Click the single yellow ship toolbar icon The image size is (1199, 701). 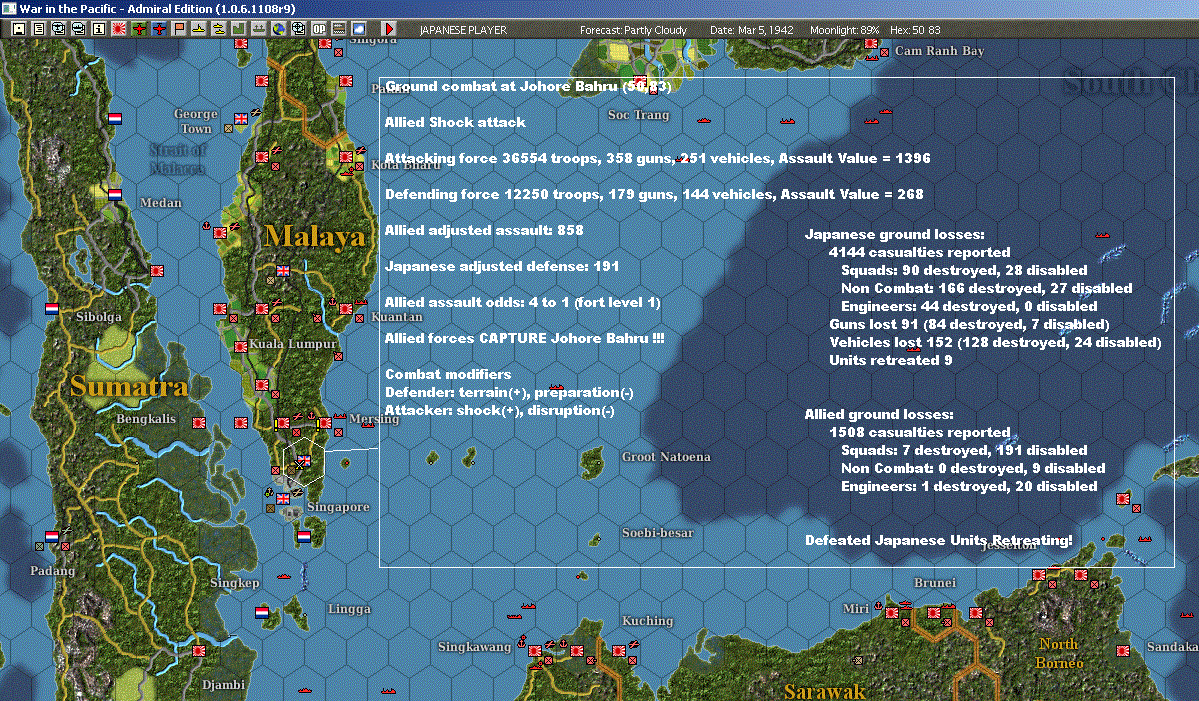(x=199, y=29)
